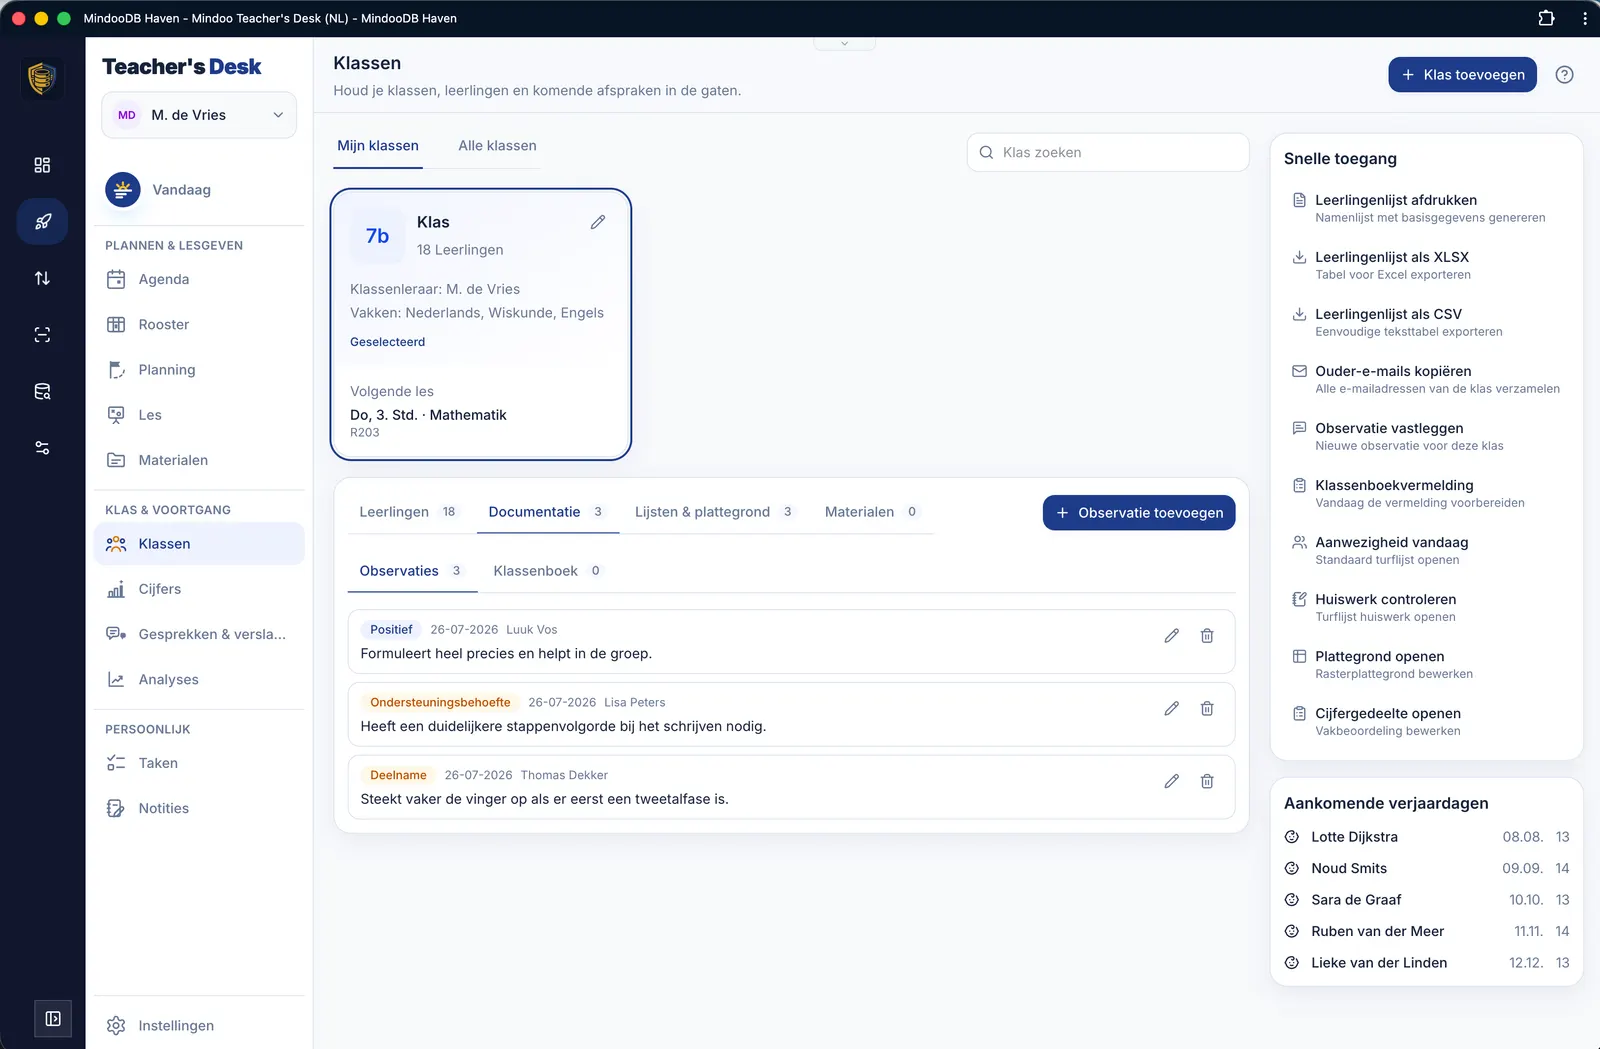Click Noud Smits birthday entry
The image size is (1600, 1049).
tap(1426, 869)
